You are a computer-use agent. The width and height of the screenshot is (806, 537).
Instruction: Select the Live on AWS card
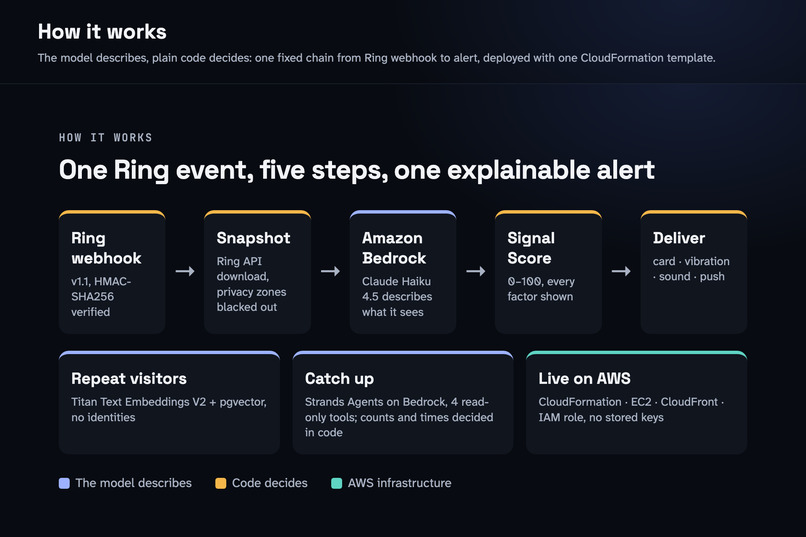click(636, 402)
